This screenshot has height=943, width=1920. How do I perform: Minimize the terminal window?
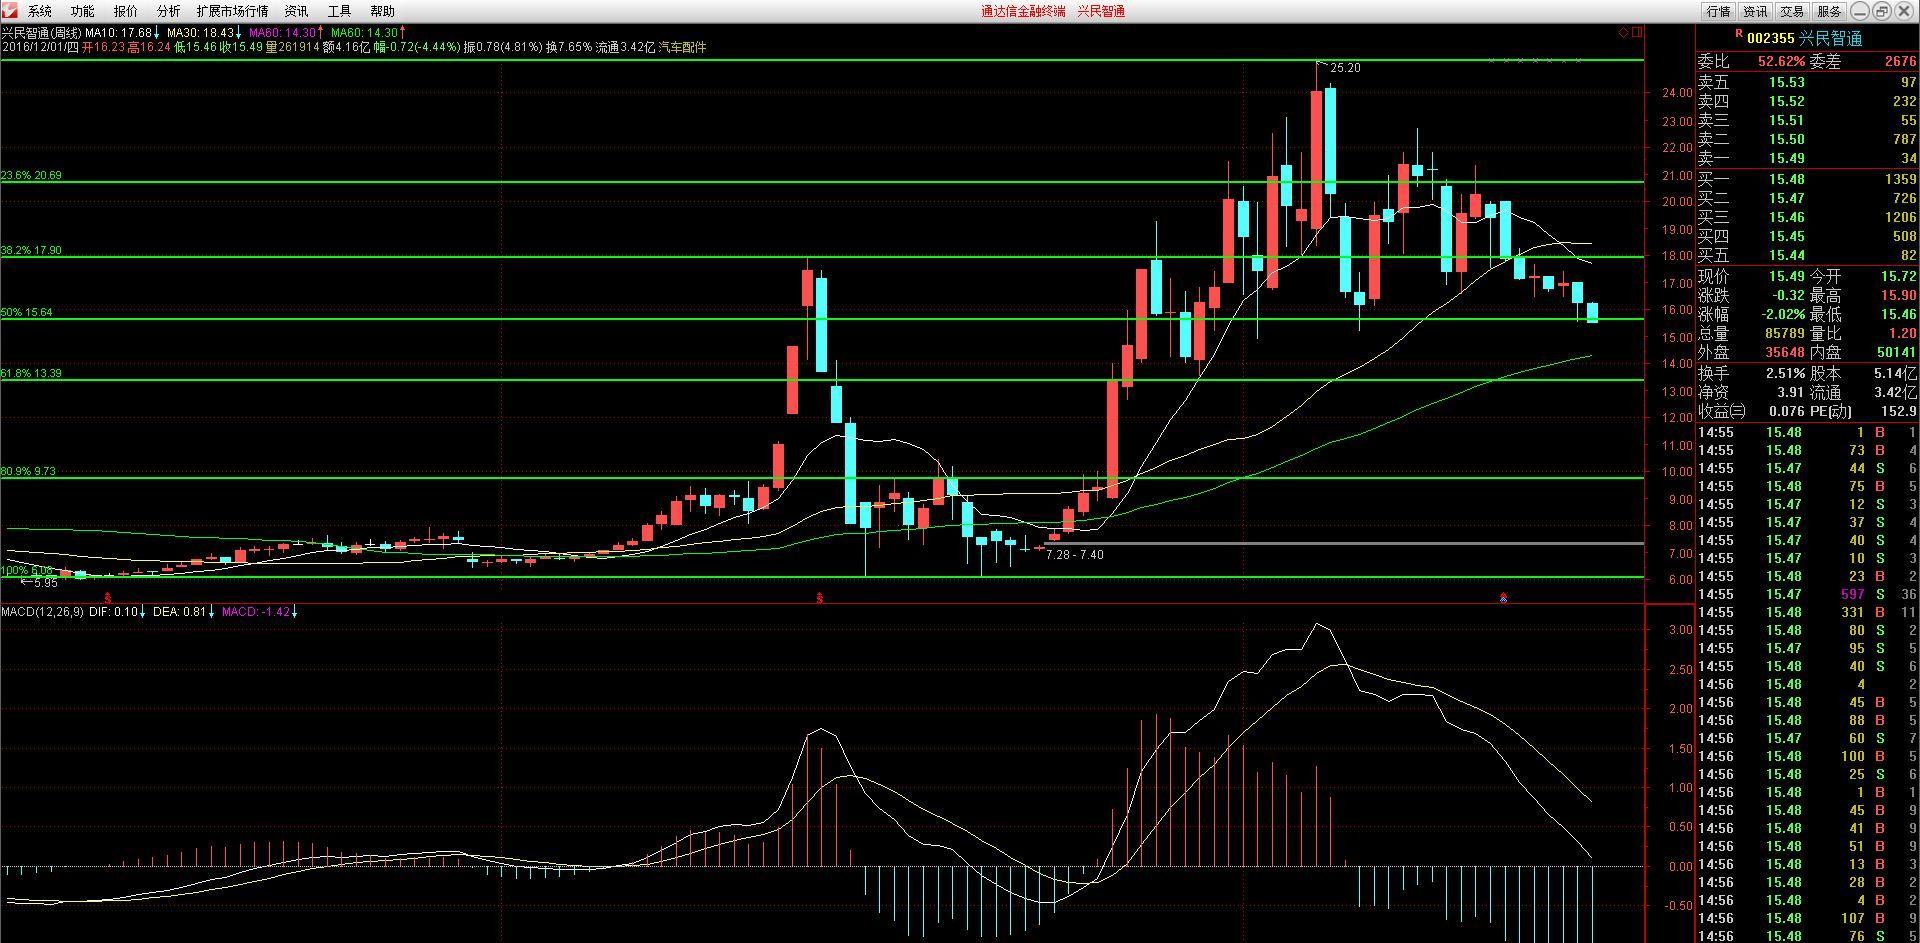click(x=1859, y=11)
